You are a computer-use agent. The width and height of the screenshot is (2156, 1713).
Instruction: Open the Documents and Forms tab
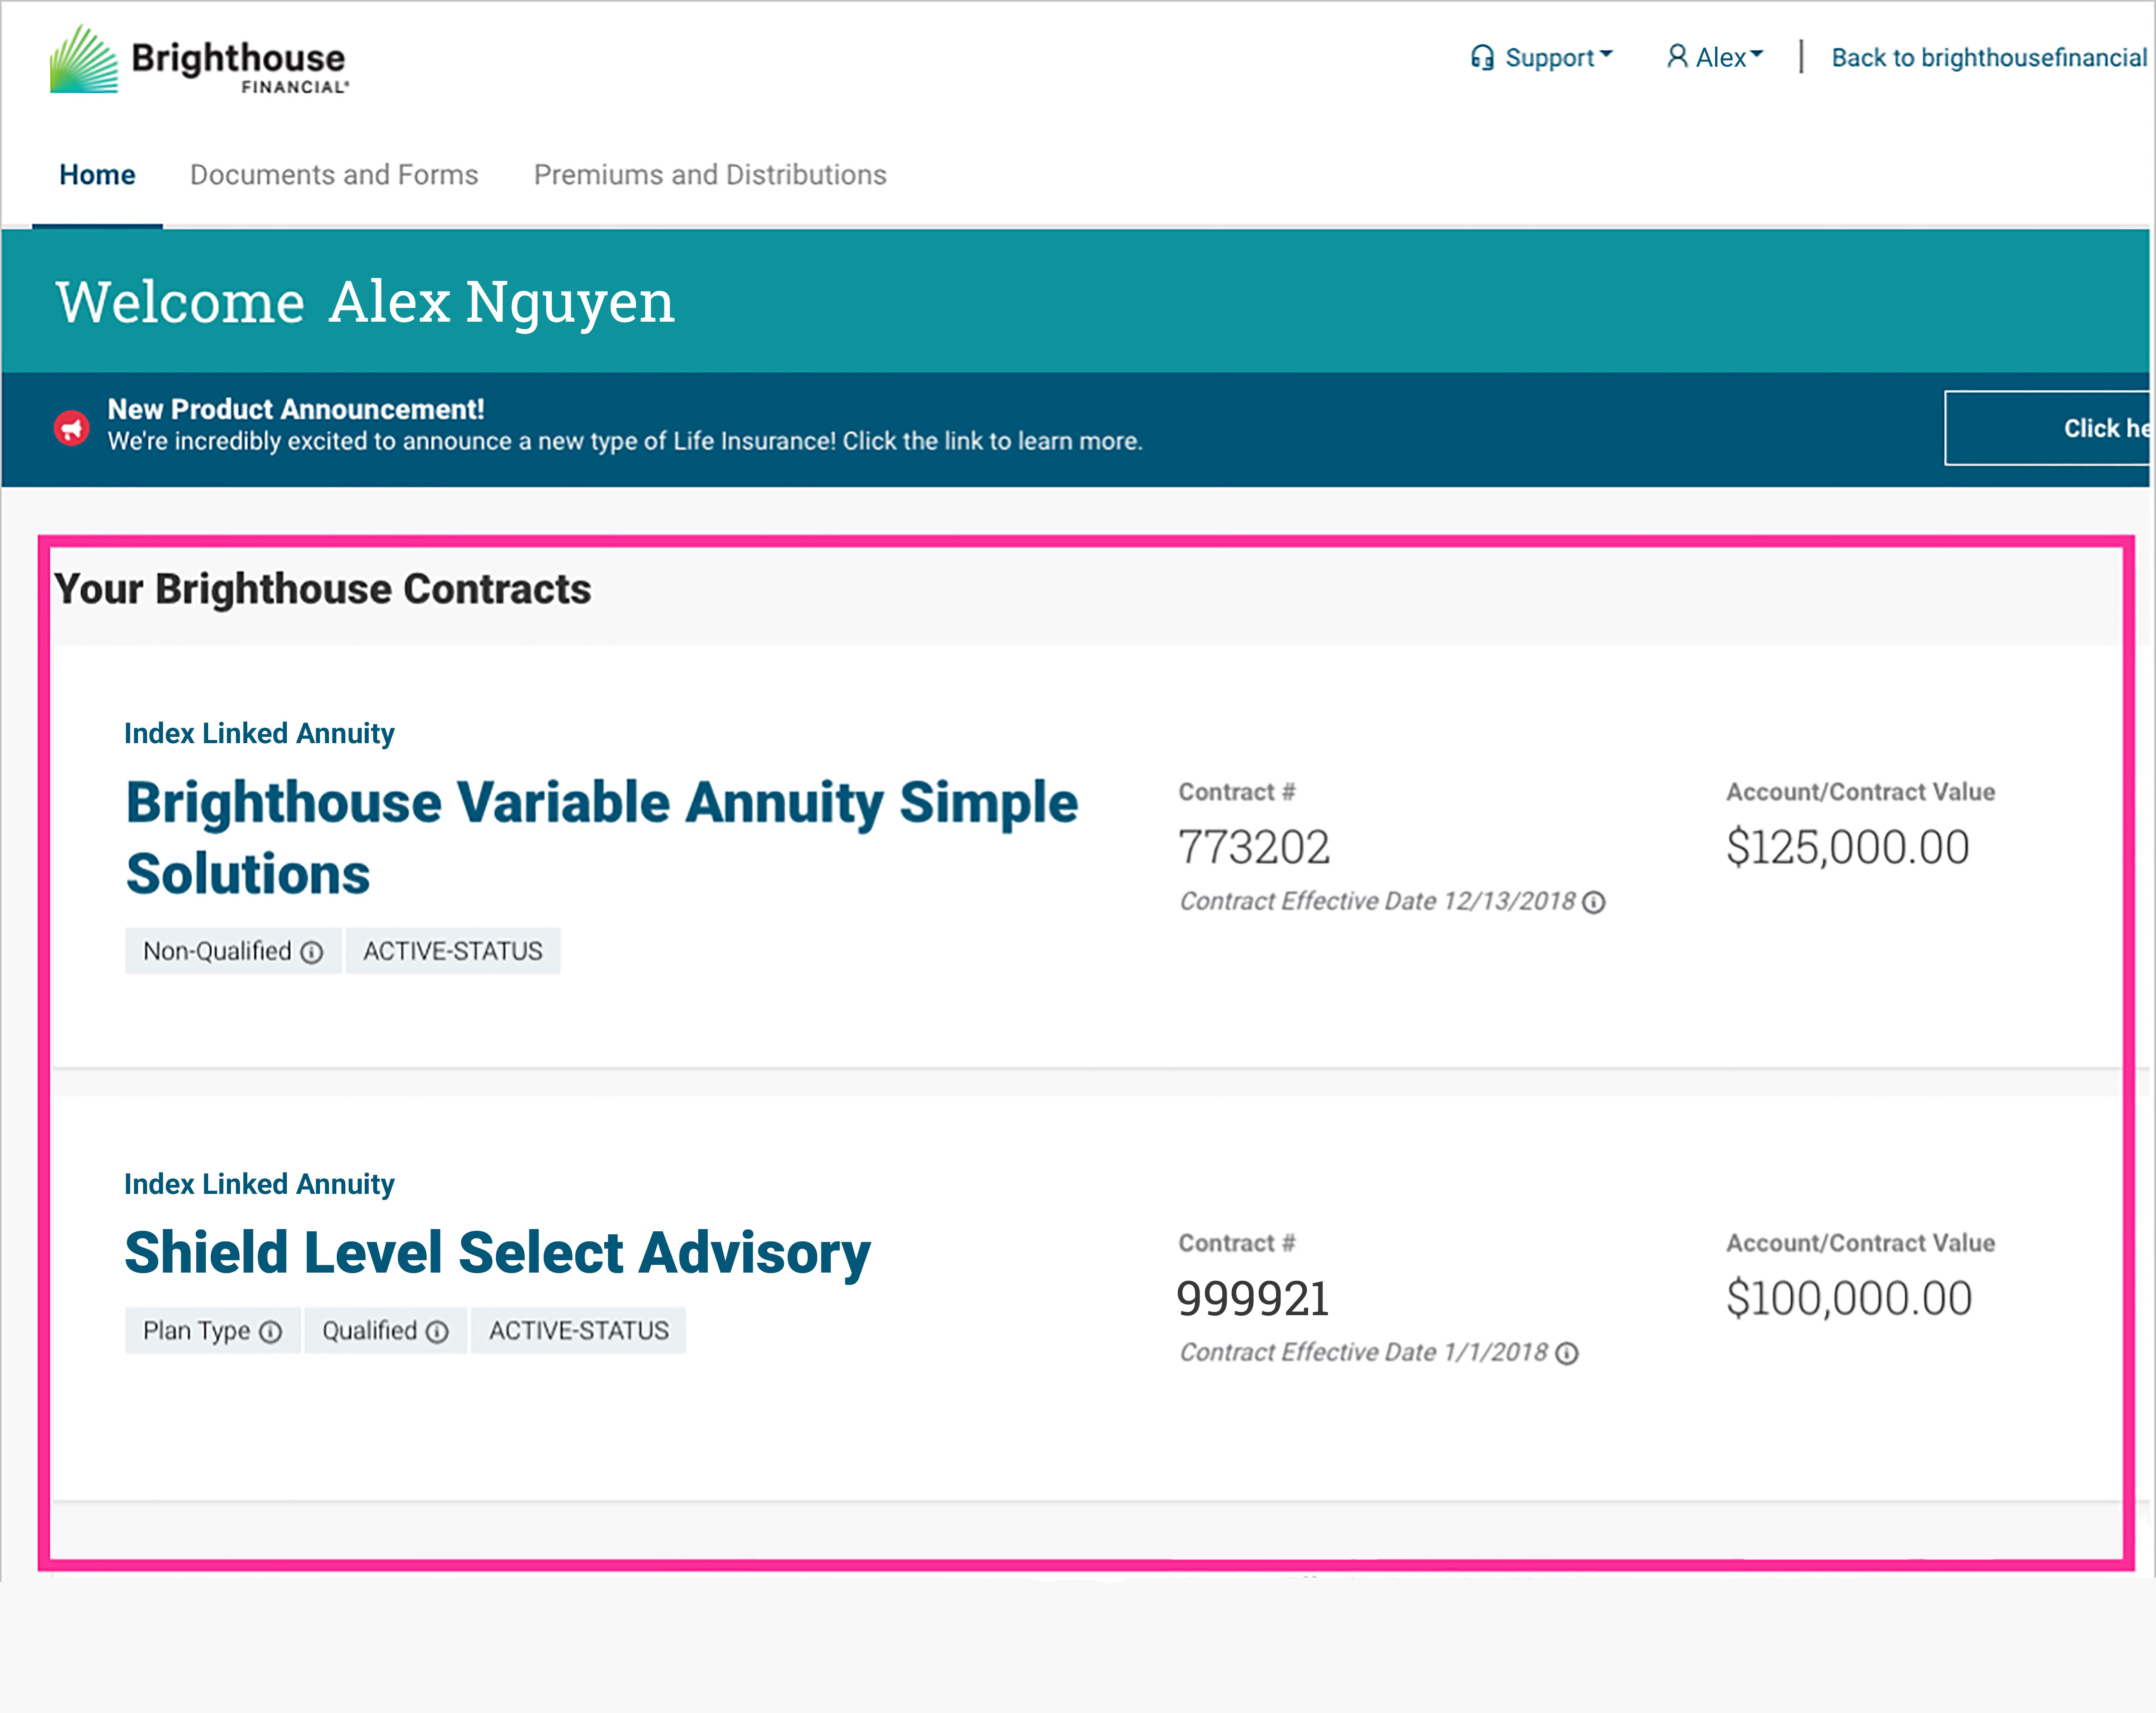[x=334, y=175]
